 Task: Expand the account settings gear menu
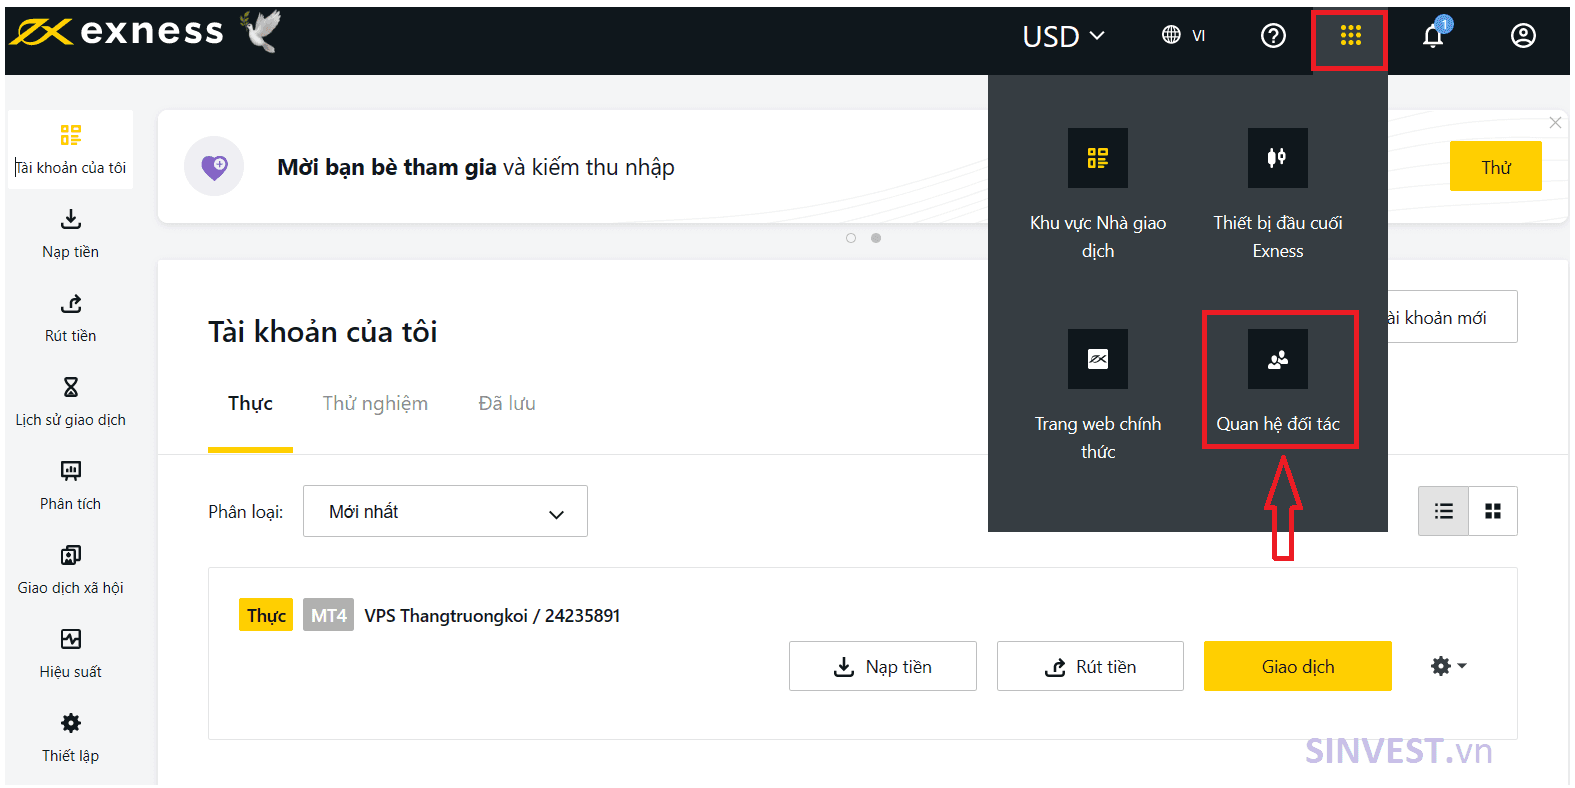(x=1448, y=666)
